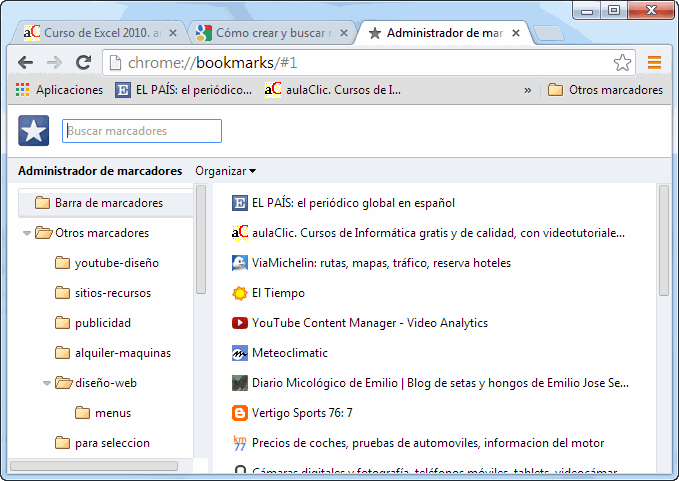Select Barra de marcadores folder in tree
The width and height of the screenshot is (679, 481).
(106, 203)
